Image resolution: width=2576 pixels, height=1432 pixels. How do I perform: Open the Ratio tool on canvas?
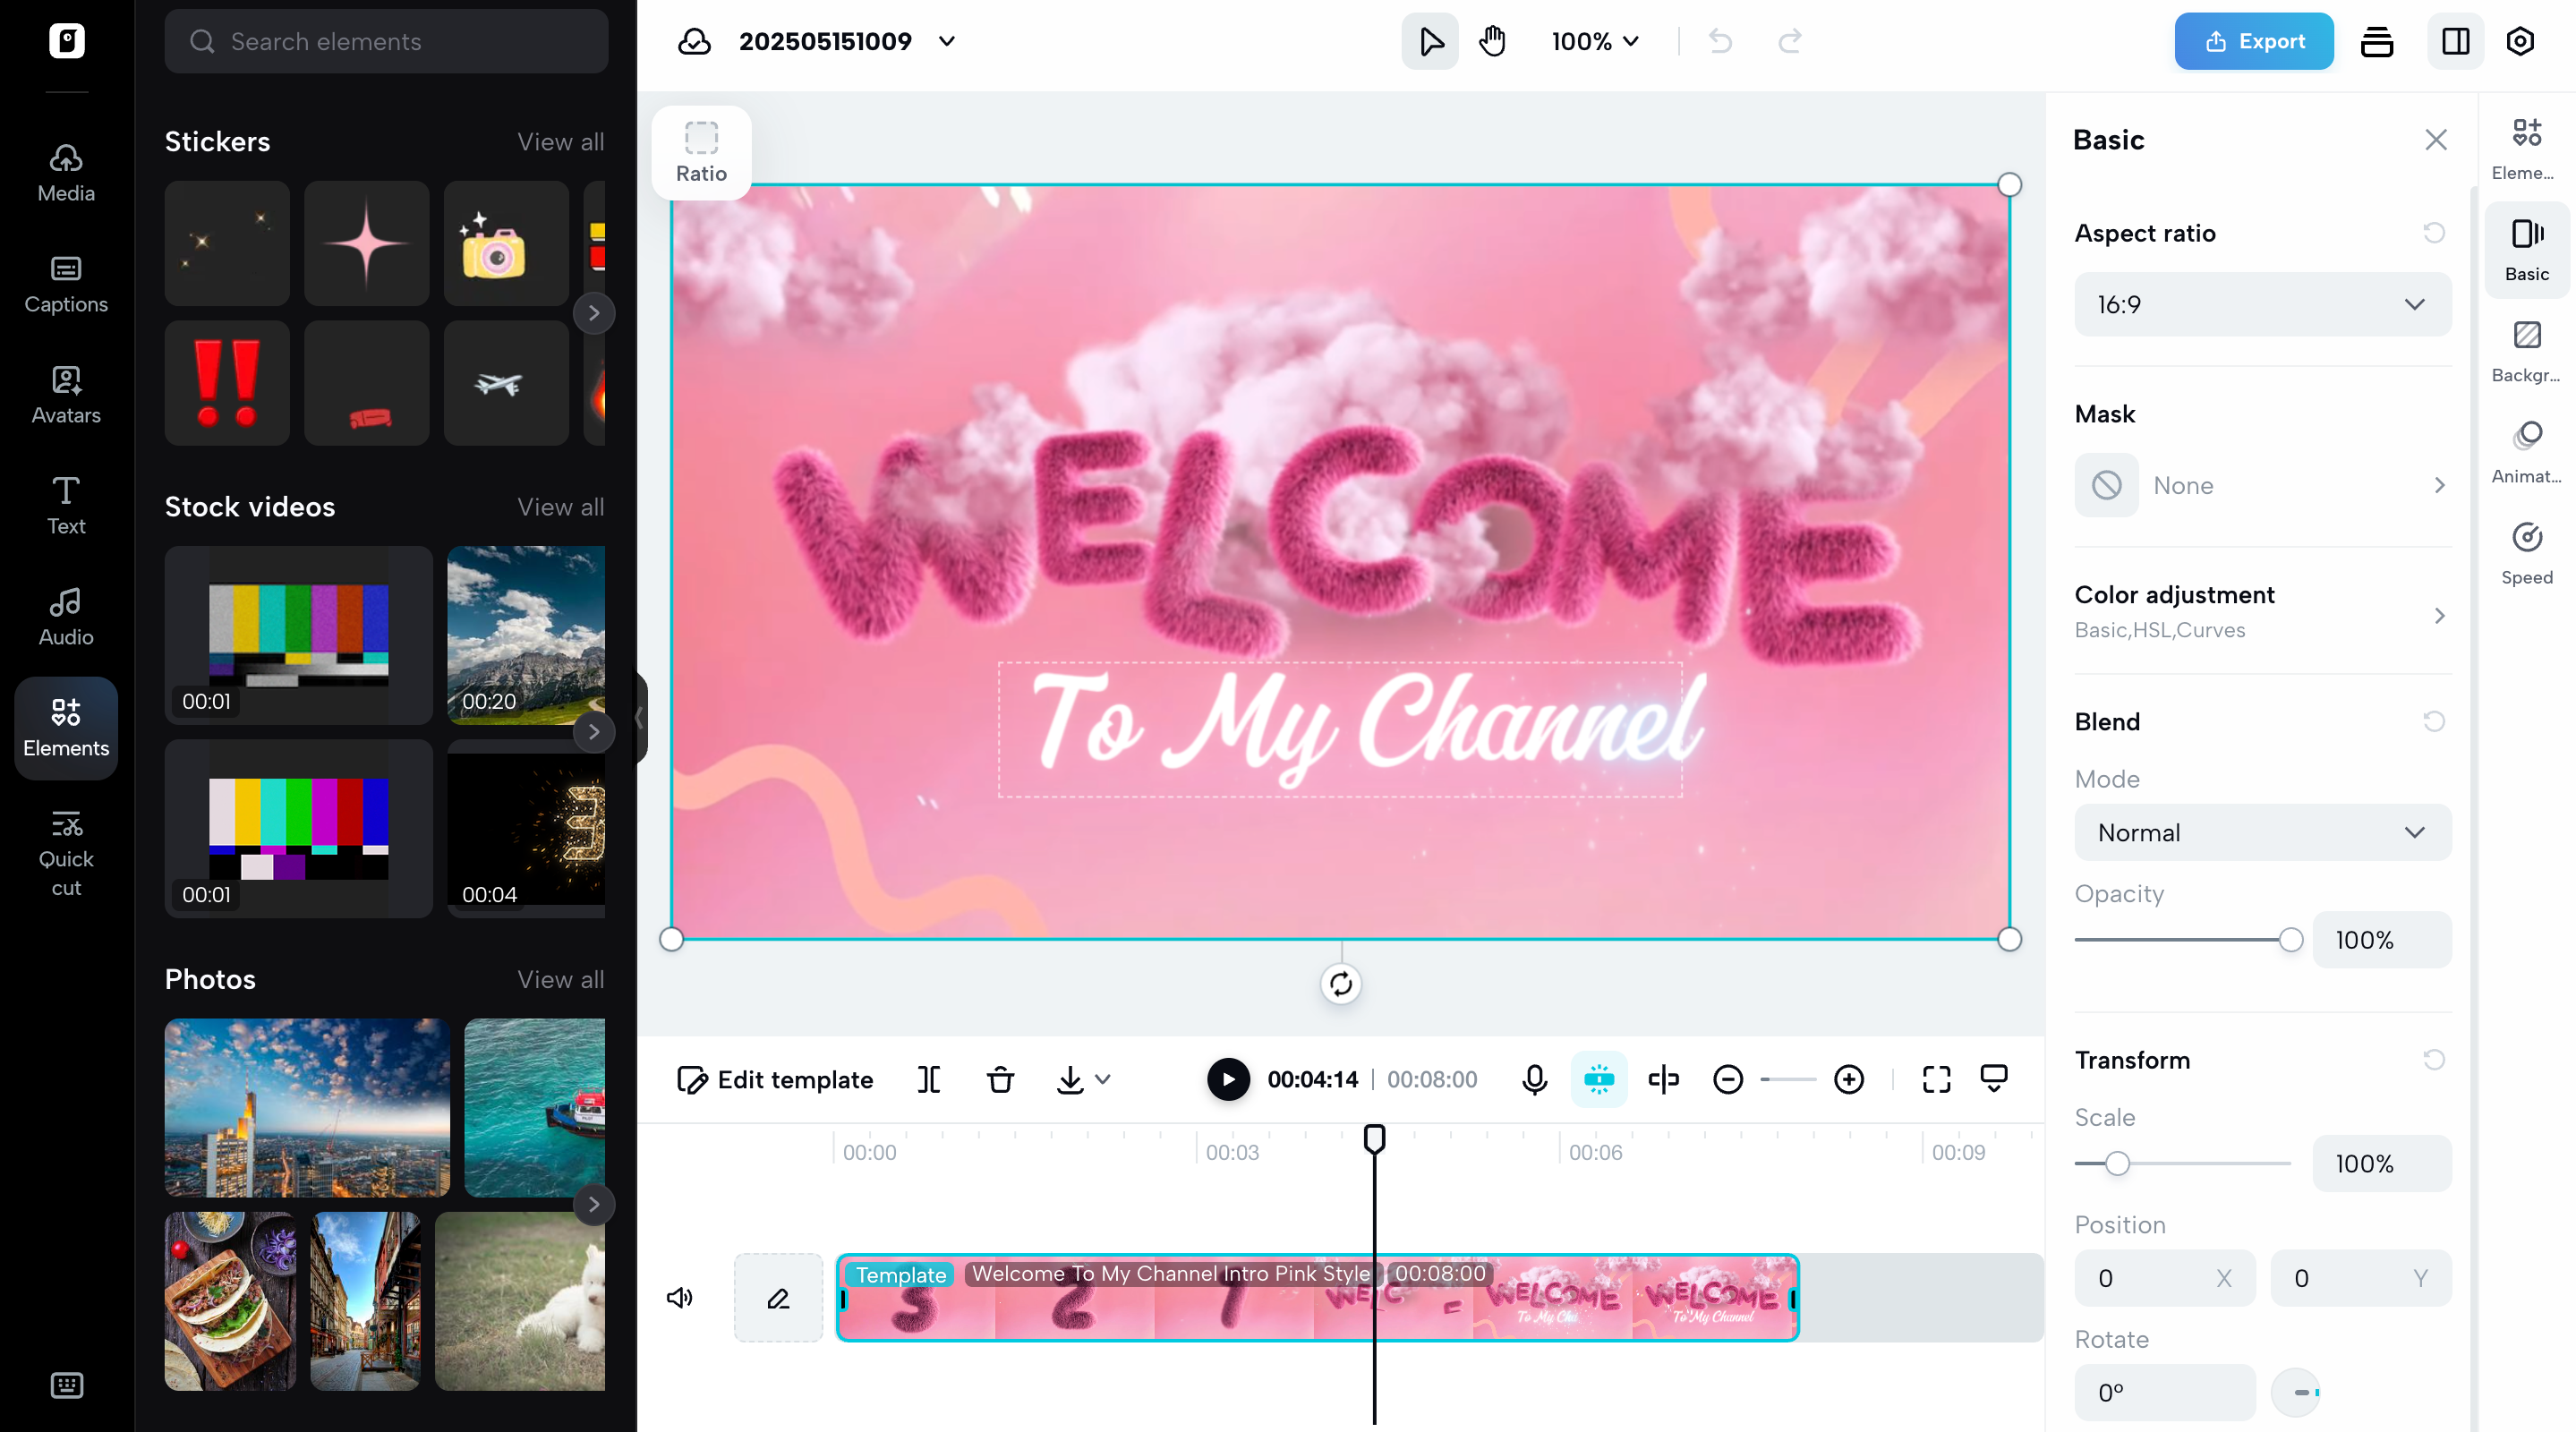701,152
